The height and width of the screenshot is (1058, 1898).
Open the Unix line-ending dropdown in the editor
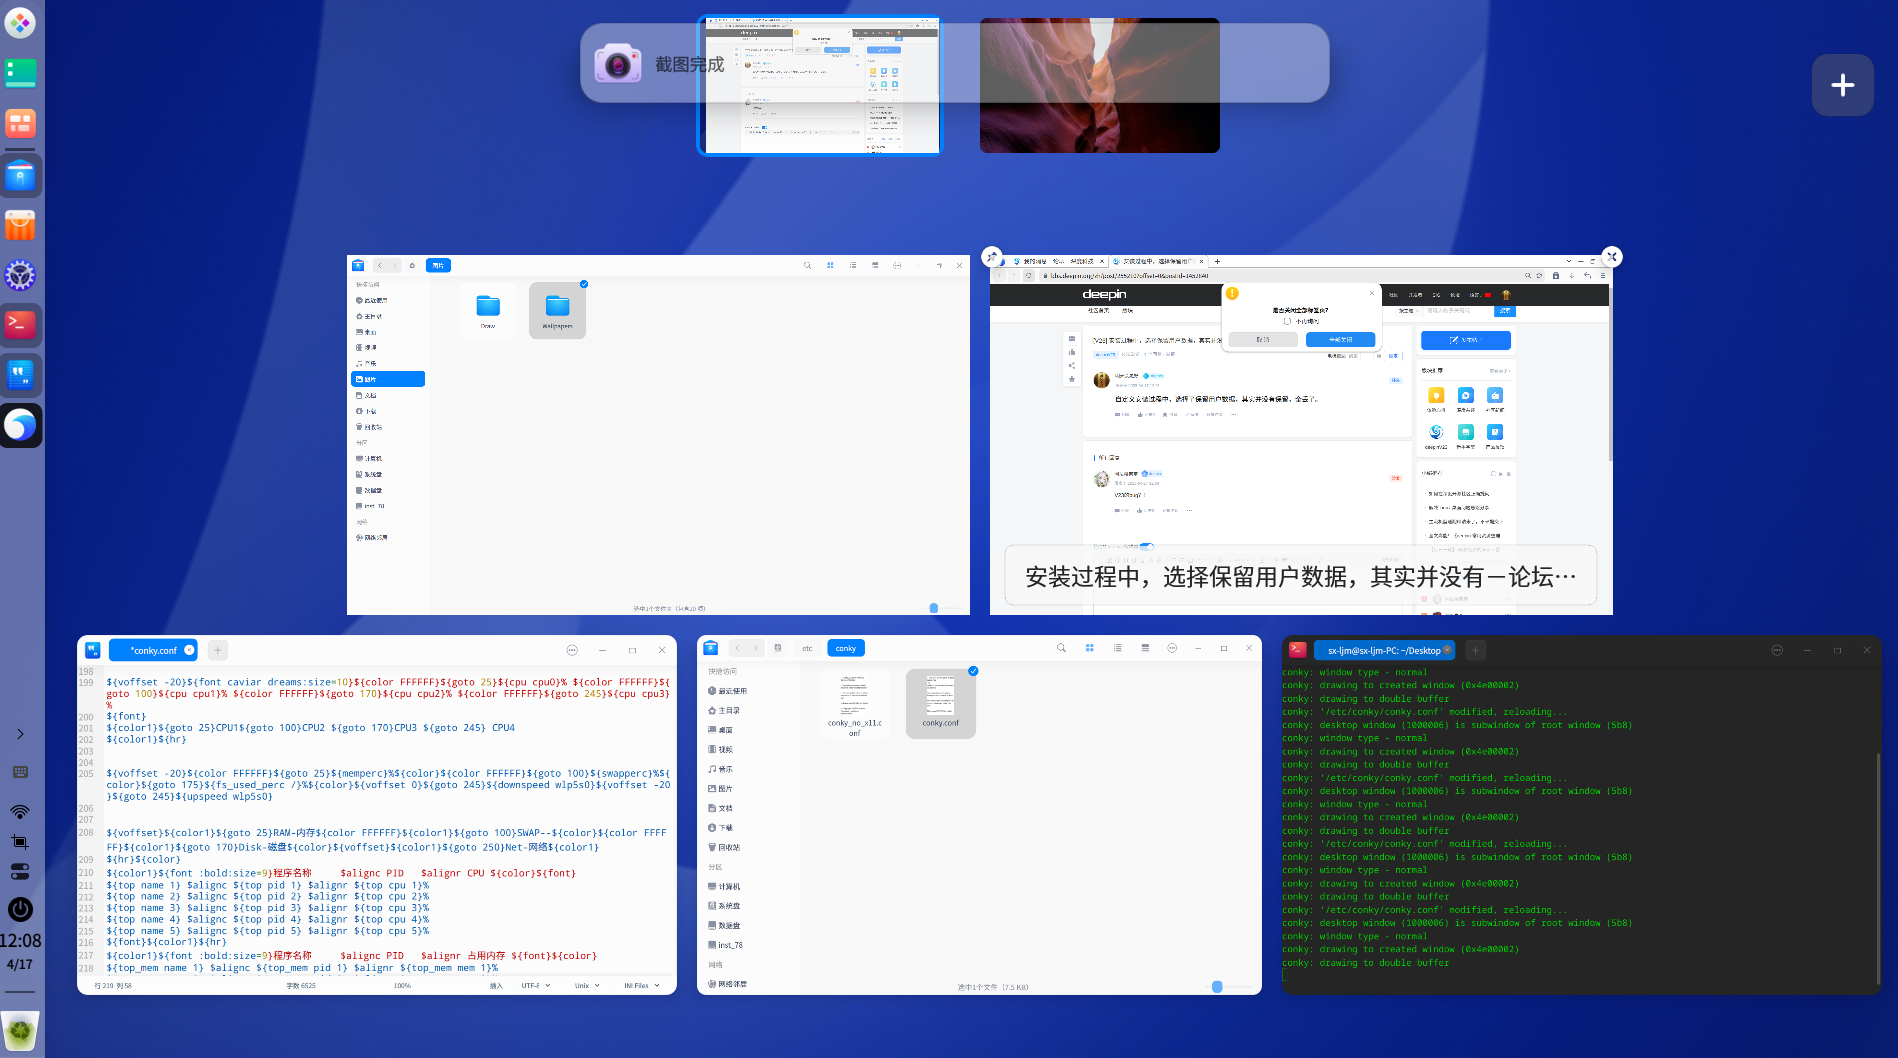(x=586, y=985)
